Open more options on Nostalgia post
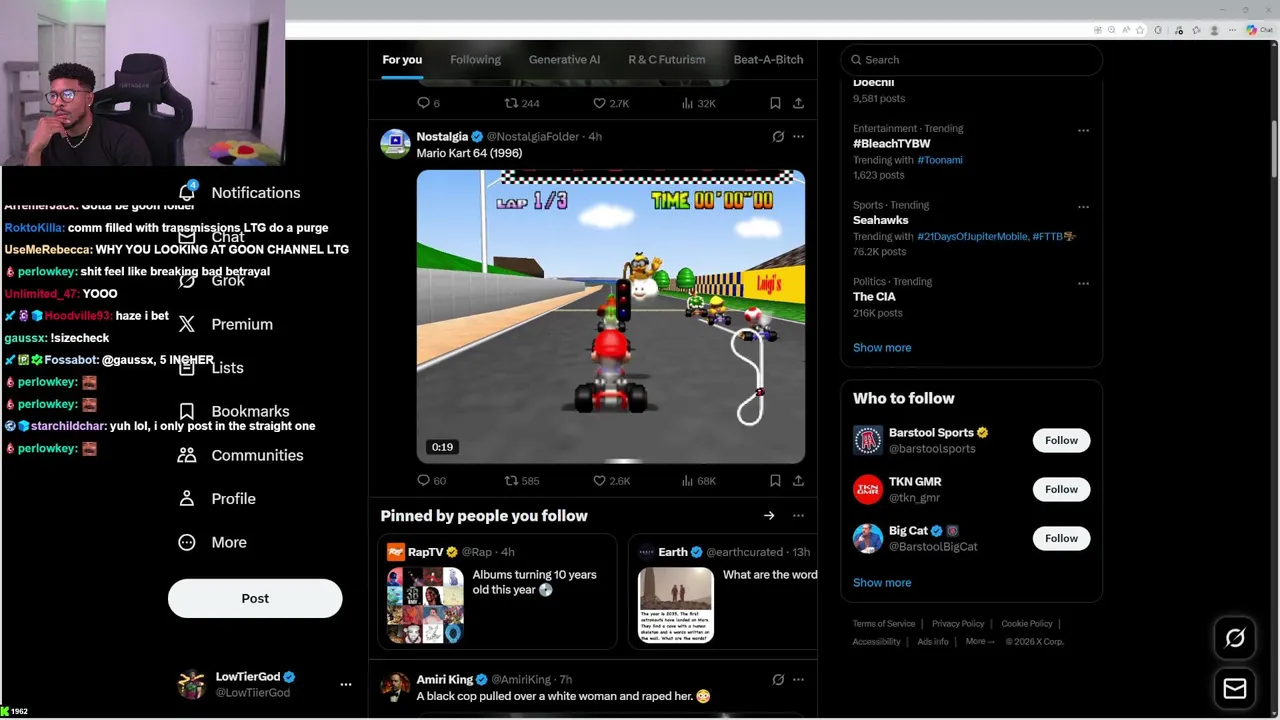The width and height of the screenshot is (1280, 720). pyautogui.click(x=798, y=136)
